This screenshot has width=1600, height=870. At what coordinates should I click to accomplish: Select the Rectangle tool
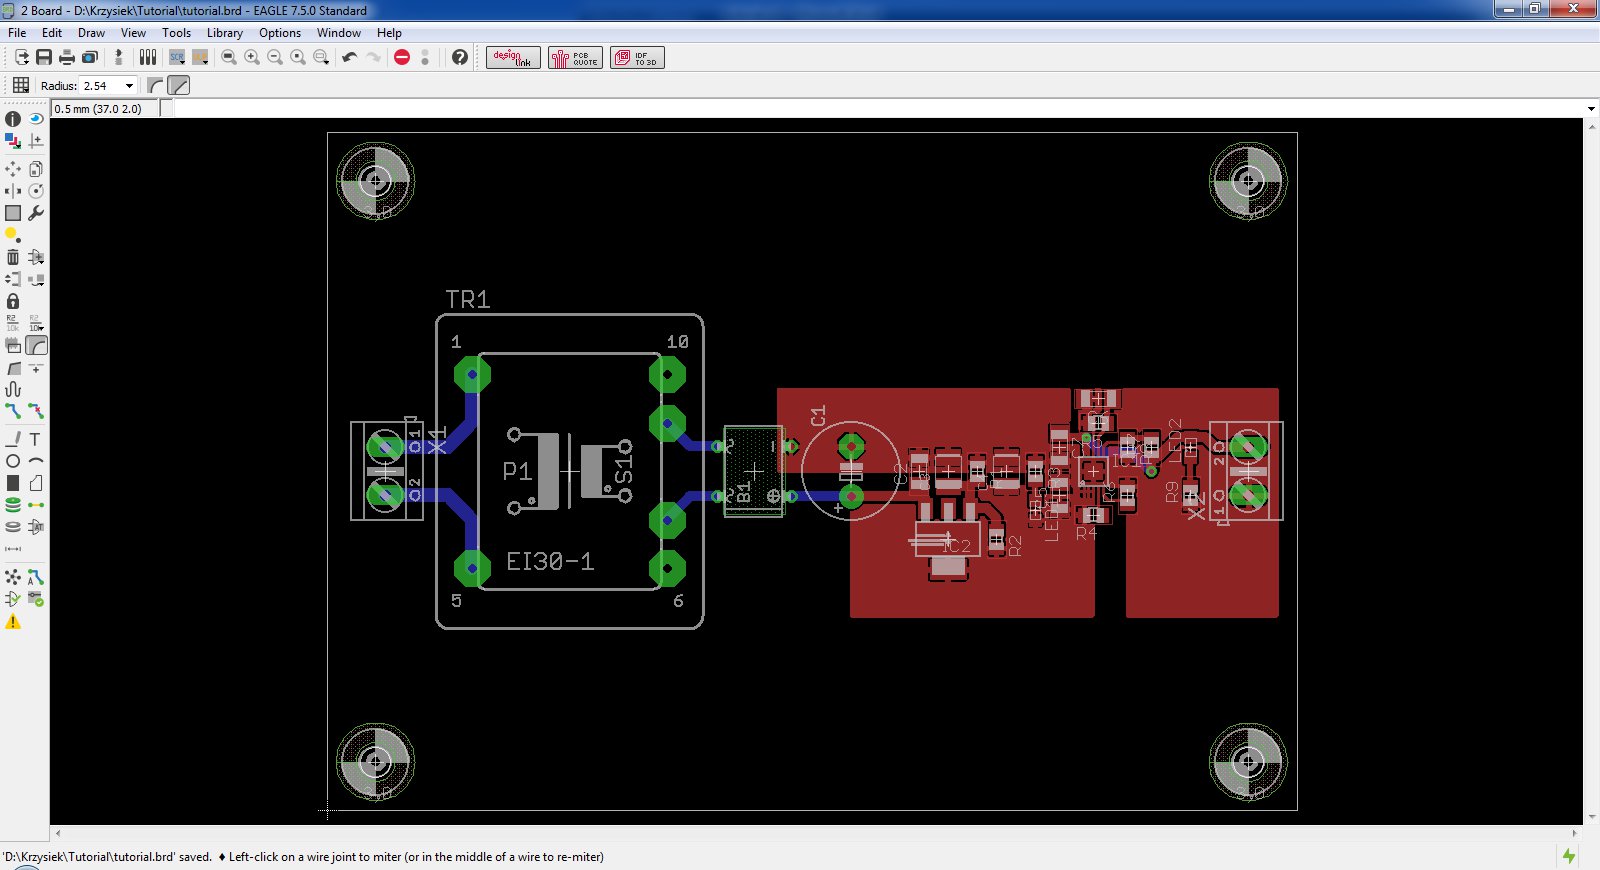tap(13, 483)
